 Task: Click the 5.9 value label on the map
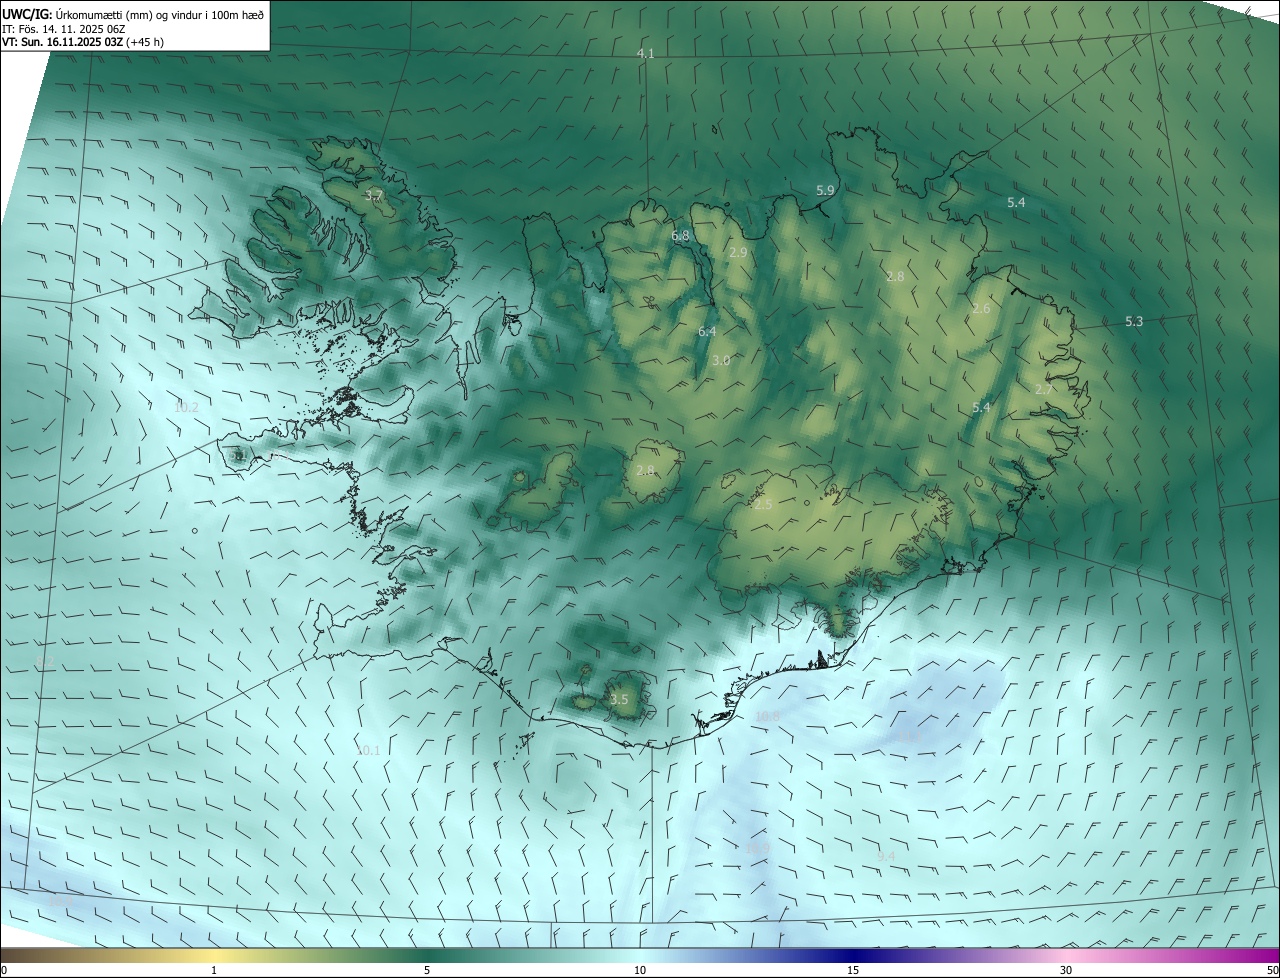(x=825, y=189)
